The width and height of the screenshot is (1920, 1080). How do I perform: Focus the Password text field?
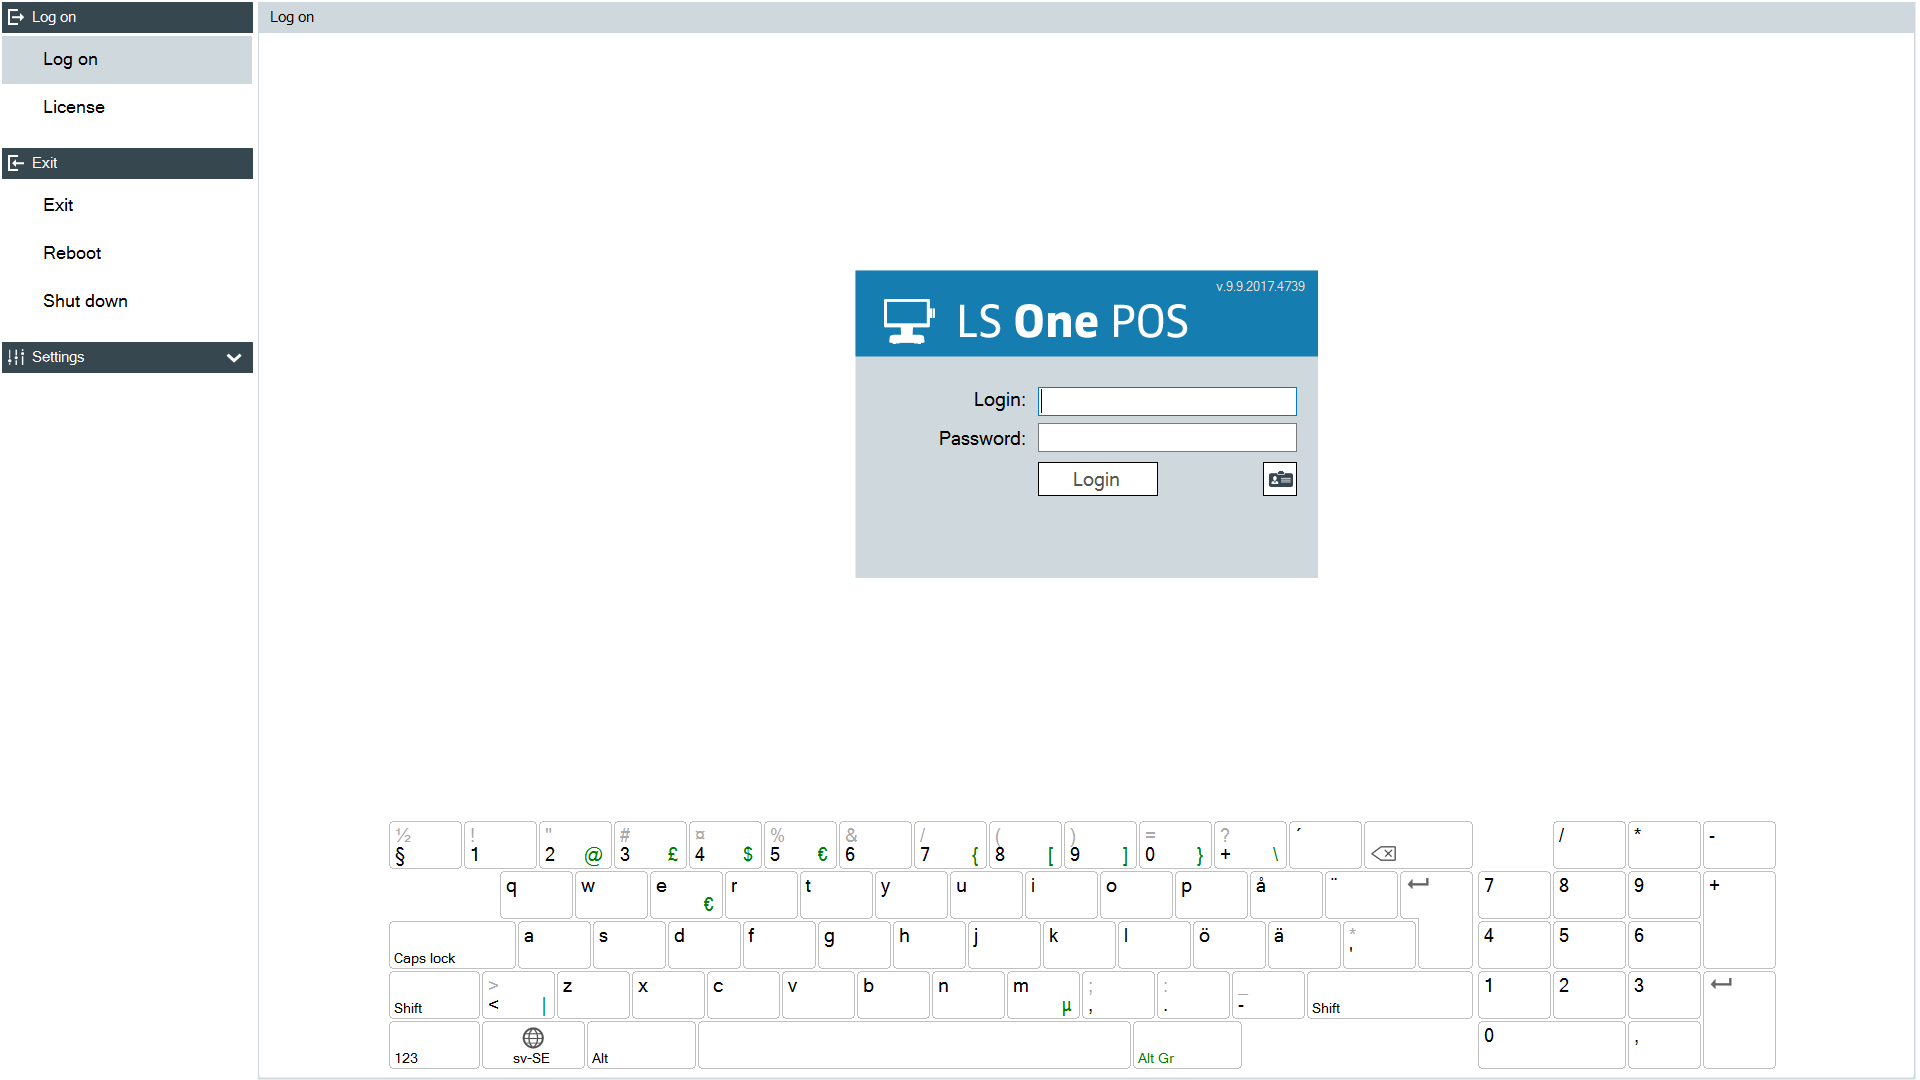click(1167, 438)
